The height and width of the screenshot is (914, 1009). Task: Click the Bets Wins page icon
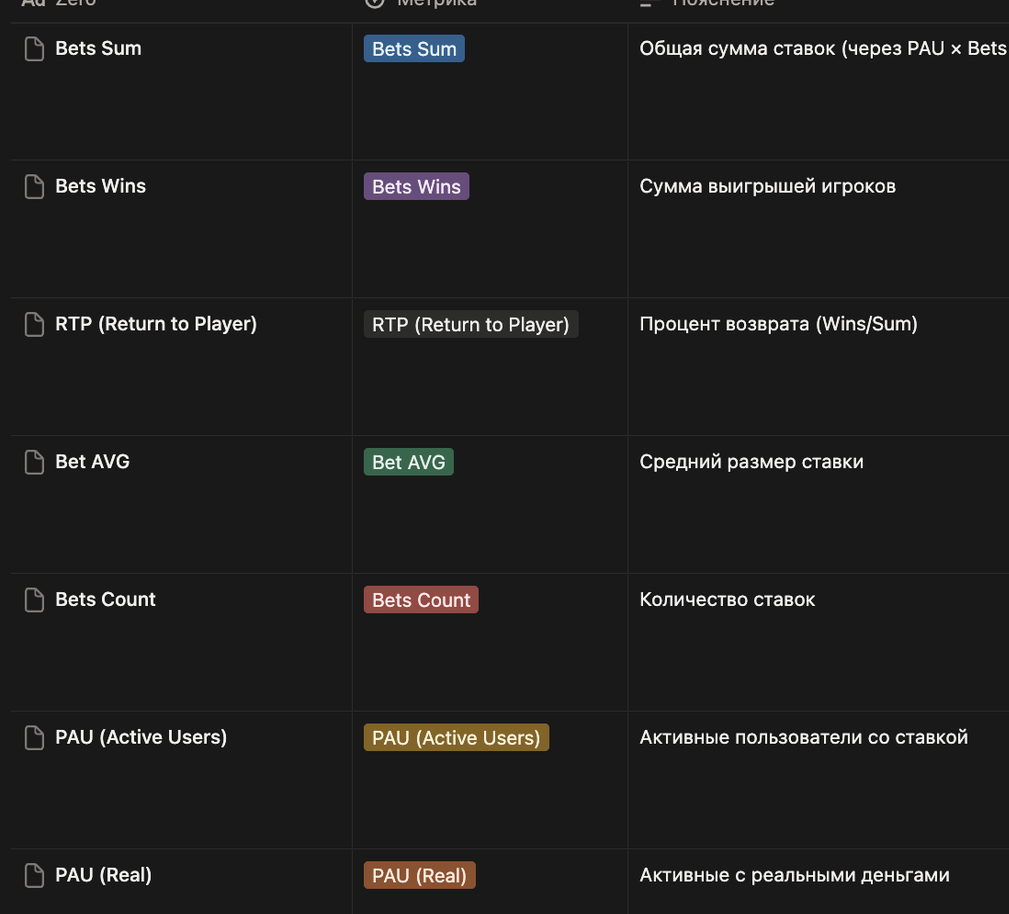(34, 187)
